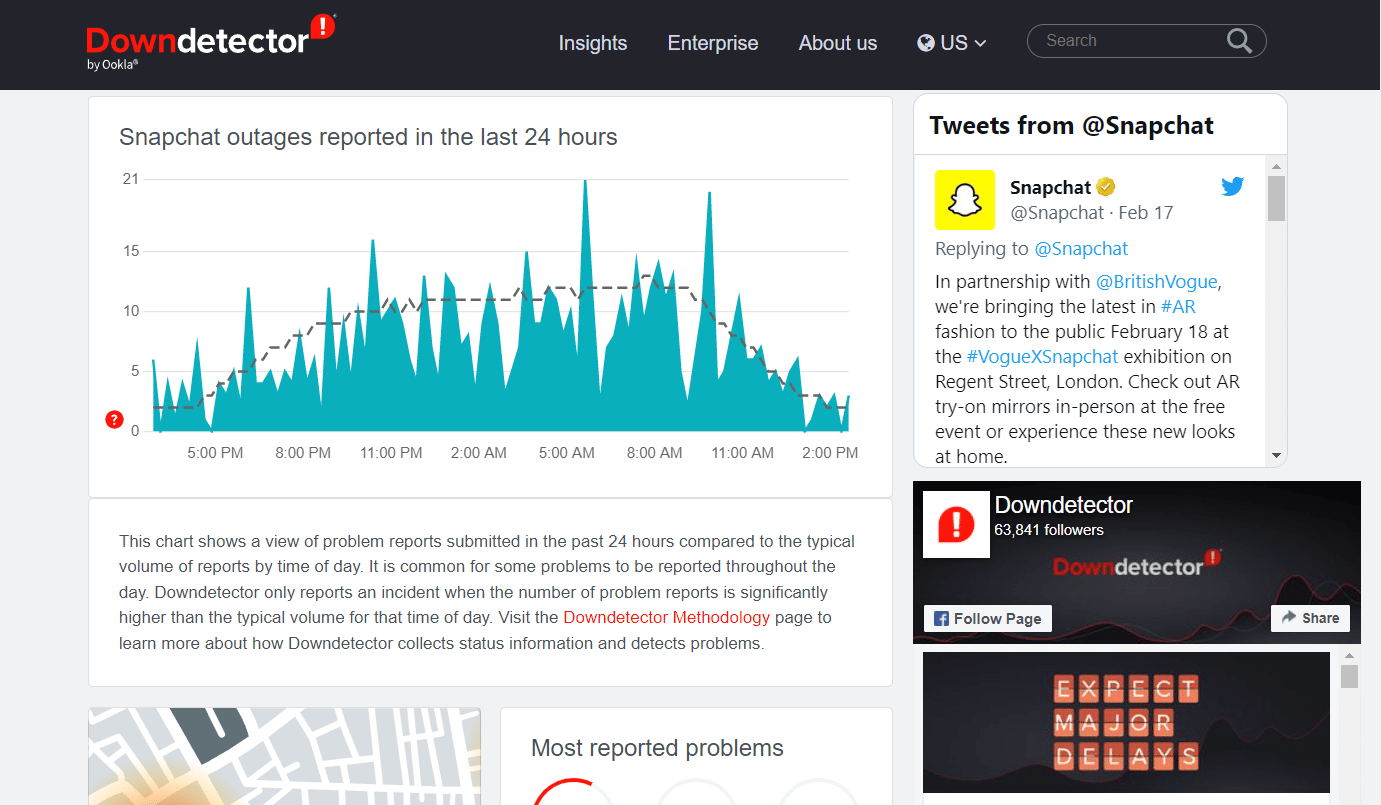Viewport: 1381px width, 805px height.
Task: Click the Downdetector Facebook page title
Action: coord(1064,505)
